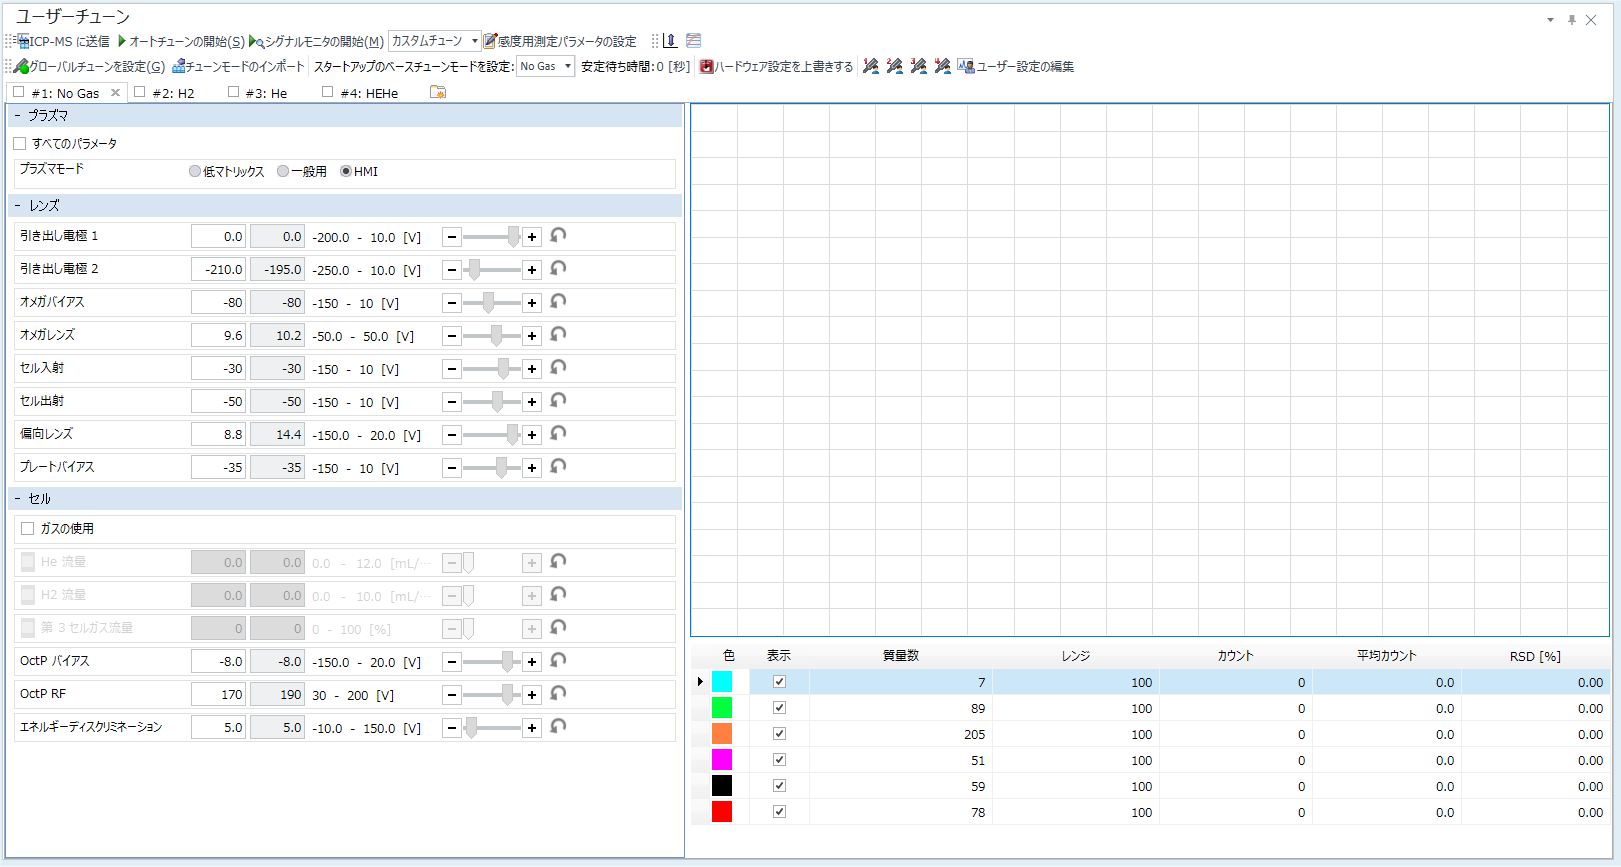Uncheck display checkbox for mass 7
This screenshot has width=1621, height=867.
tap(779, 682)
